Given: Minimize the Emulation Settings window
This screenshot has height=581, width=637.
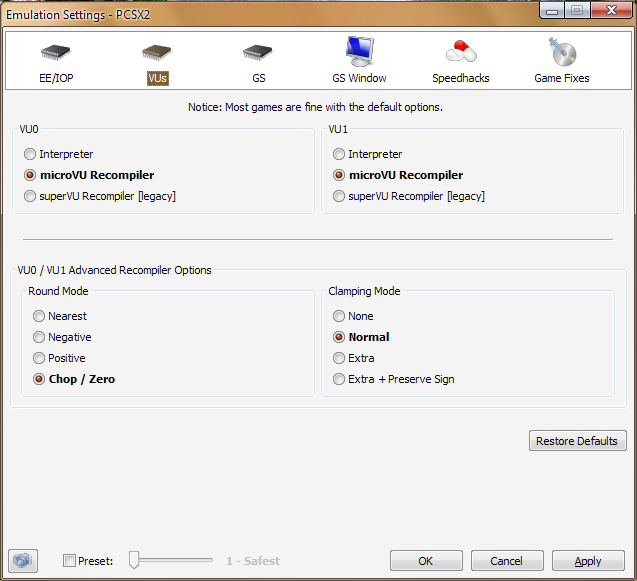Looking at the screenshot, I should pyautogui.click(x=551, y=10).
